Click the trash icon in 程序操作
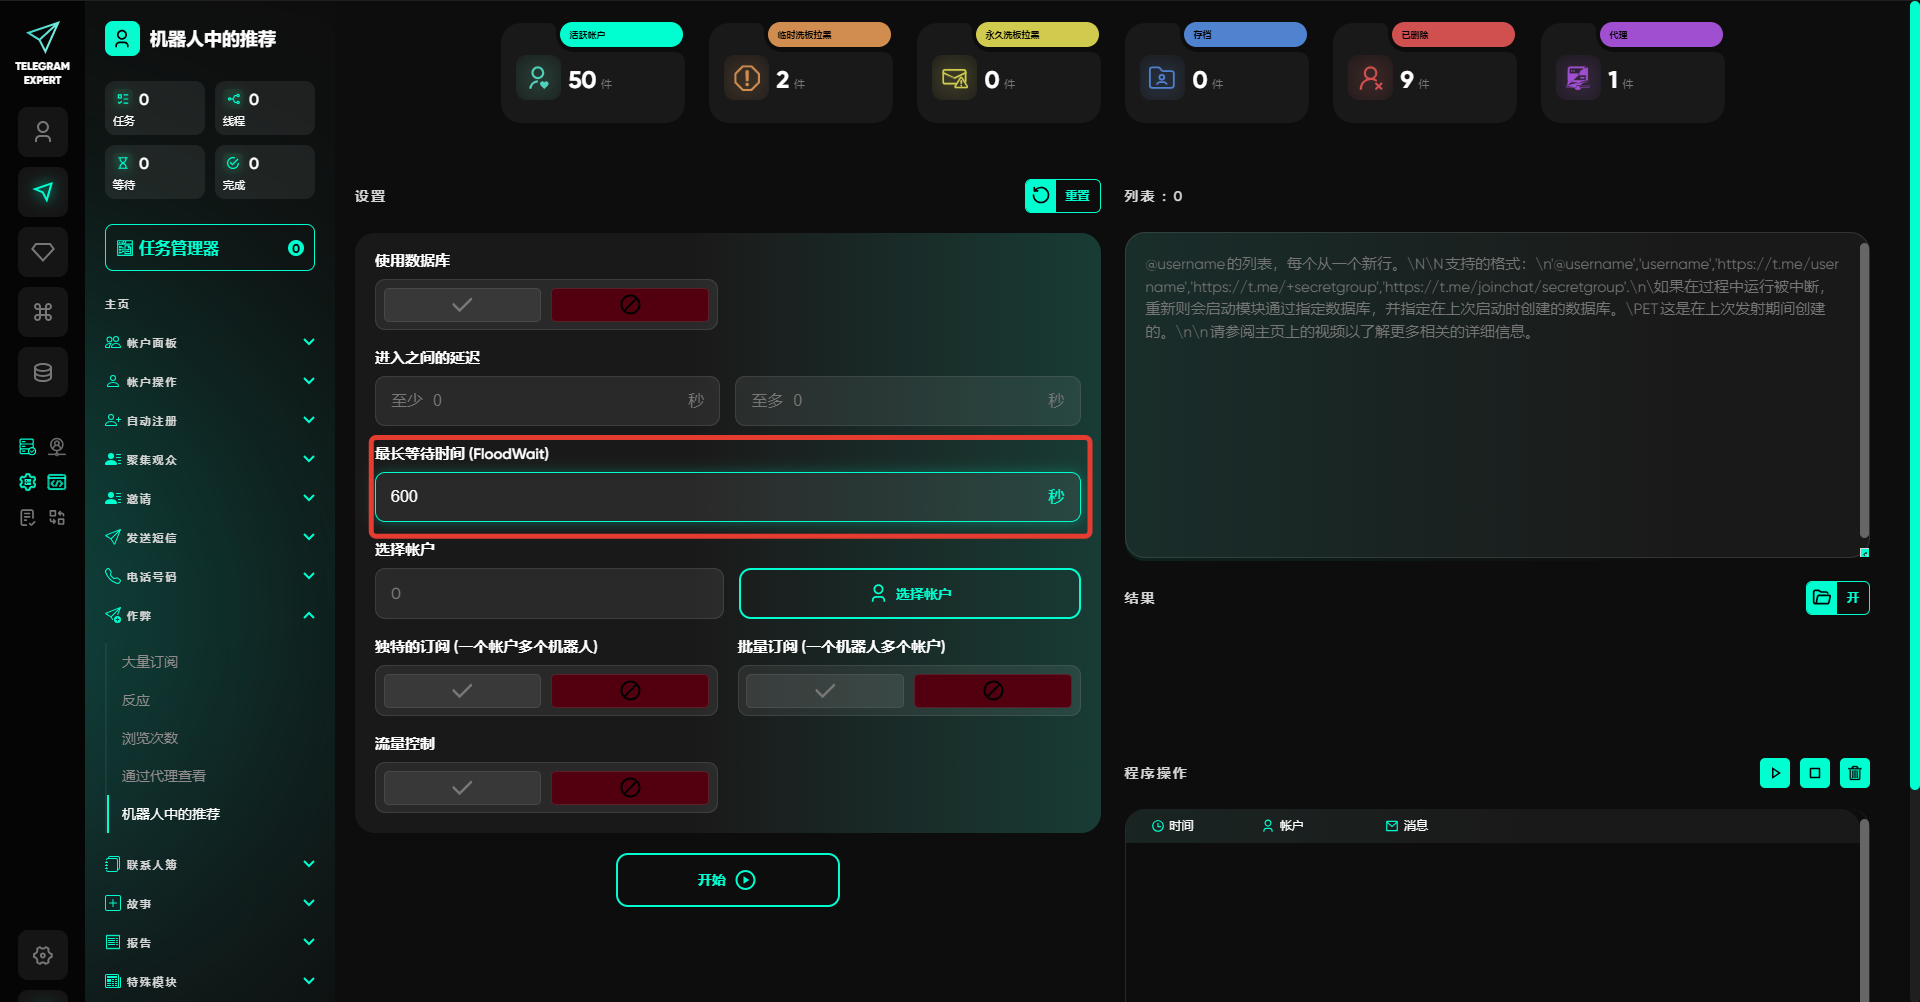 point(1854,773)
